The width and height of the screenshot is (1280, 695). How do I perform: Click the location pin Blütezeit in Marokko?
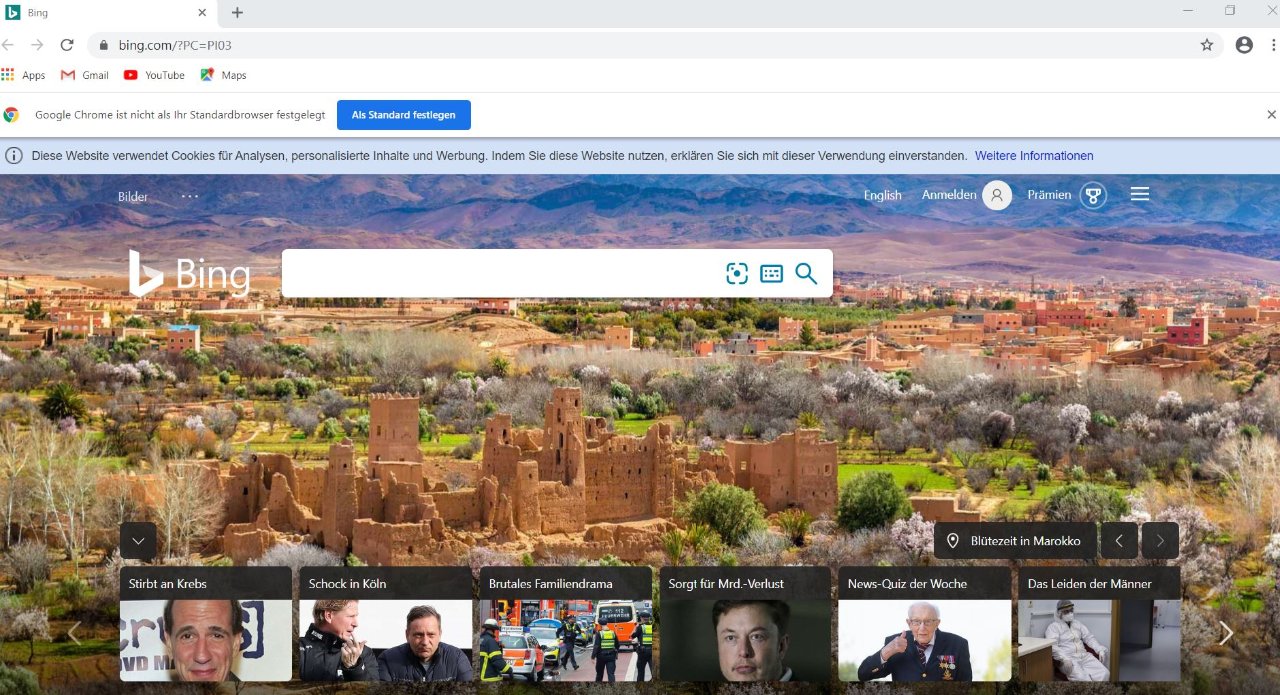[1015, 540]
